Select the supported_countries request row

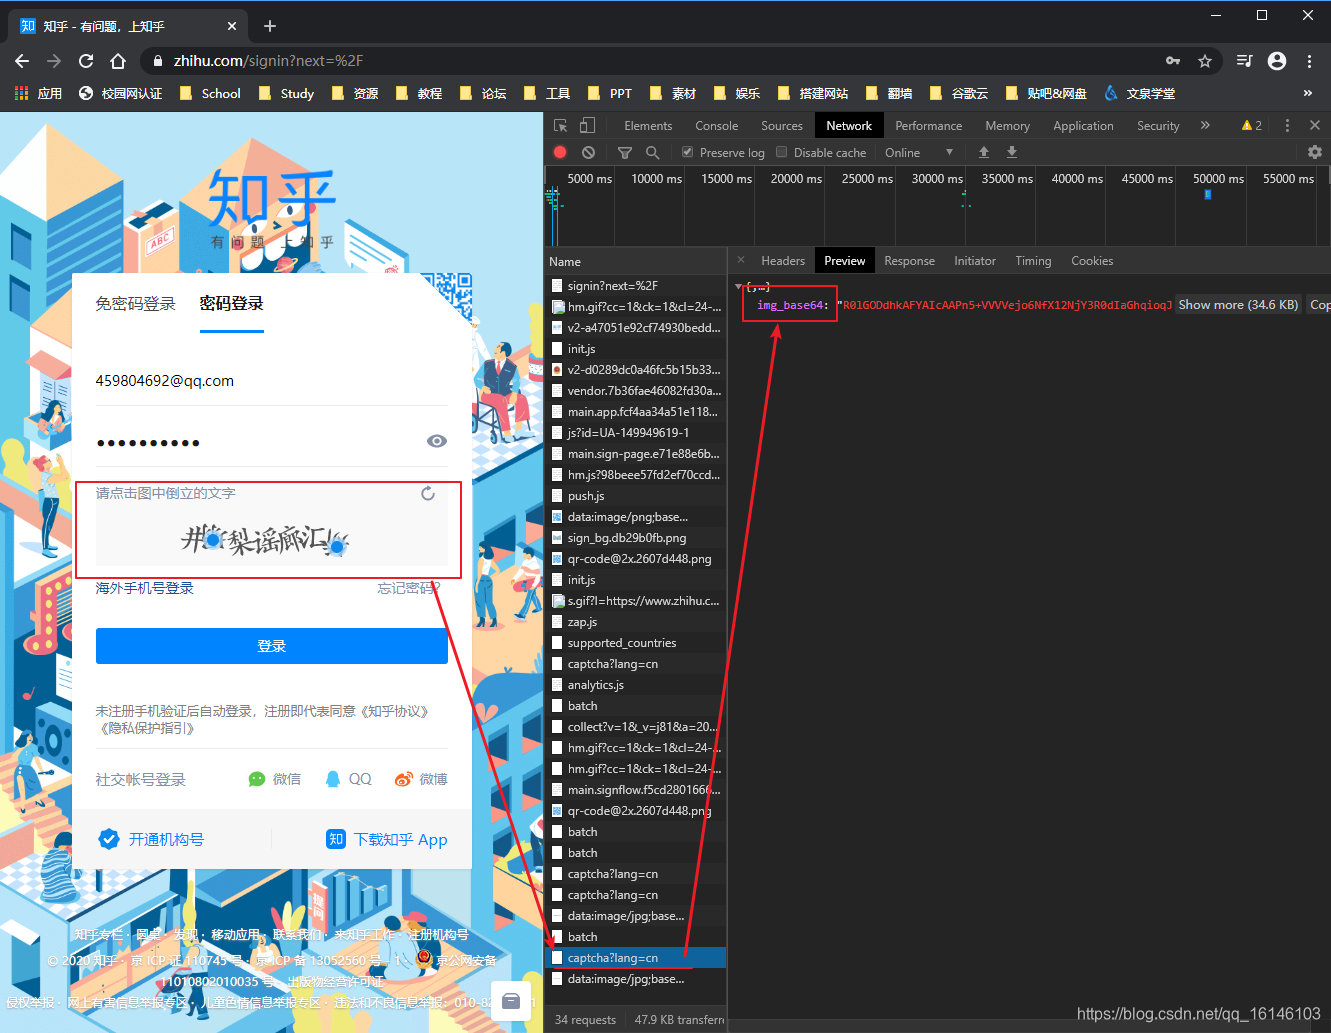pyautogui.click(x=636, y=643)
